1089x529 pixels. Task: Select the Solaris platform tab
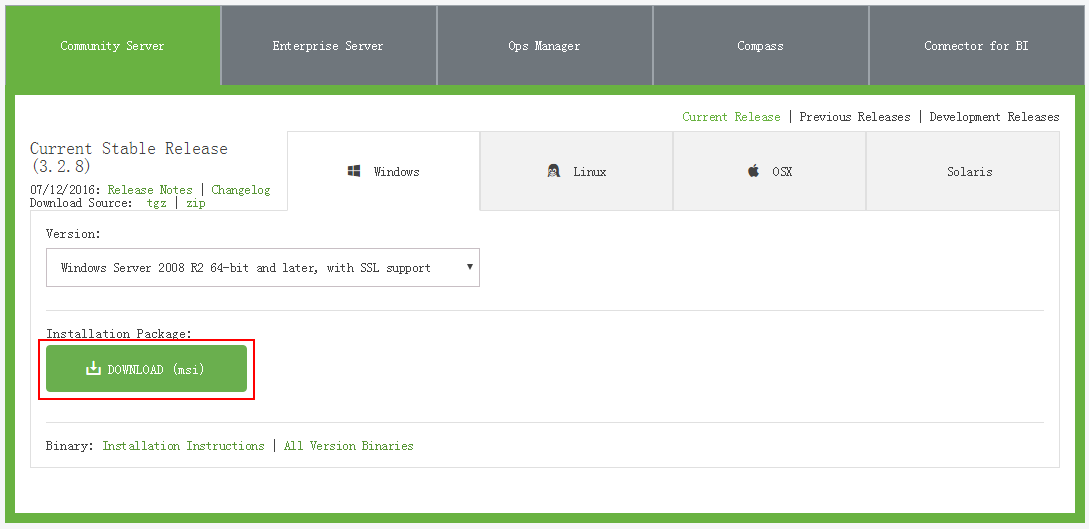click(963, 171)
